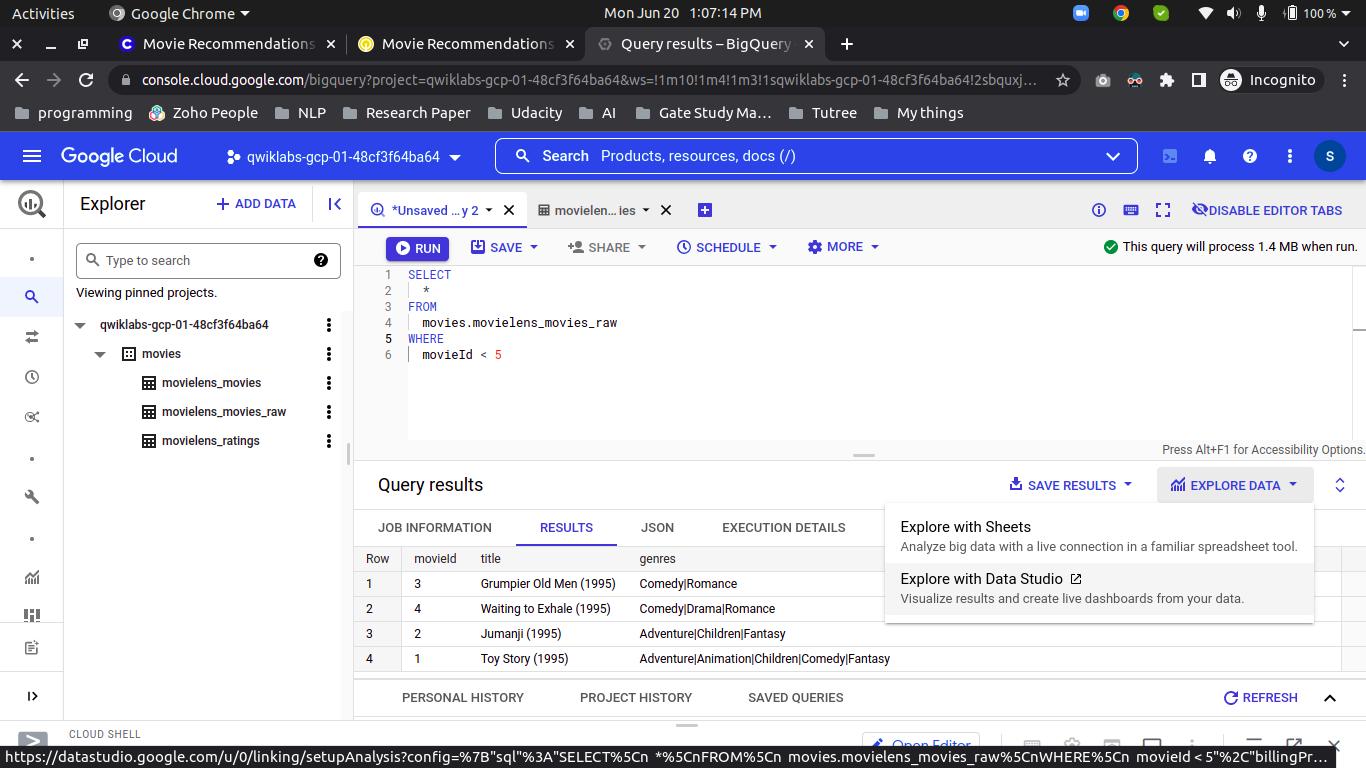Viewport: 1366px width, 768px height.
Task: Select the movielens_movies_raw table
Action: point(224,412)
